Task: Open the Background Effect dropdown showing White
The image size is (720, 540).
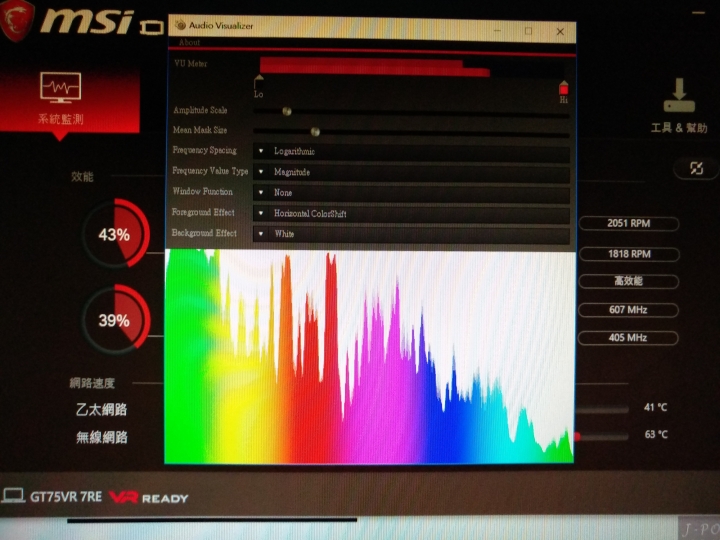Action: [411, 234]
